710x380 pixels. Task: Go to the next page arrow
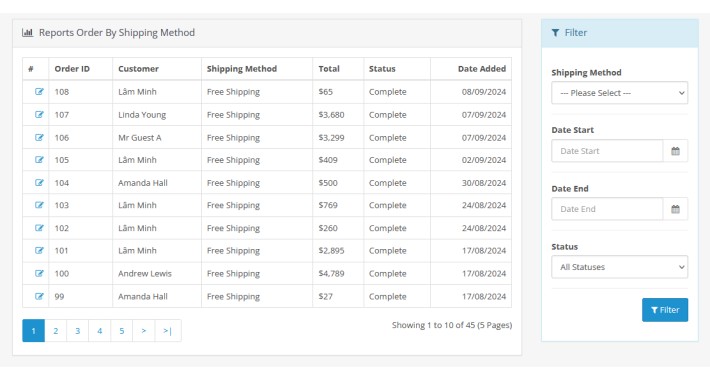point(144,331)
